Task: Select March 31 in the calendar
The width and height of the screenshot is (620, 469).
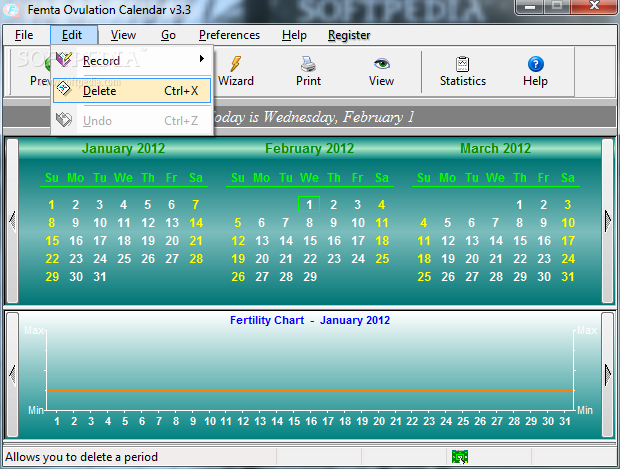Action: pyautogui.click(x=568, y=277)
